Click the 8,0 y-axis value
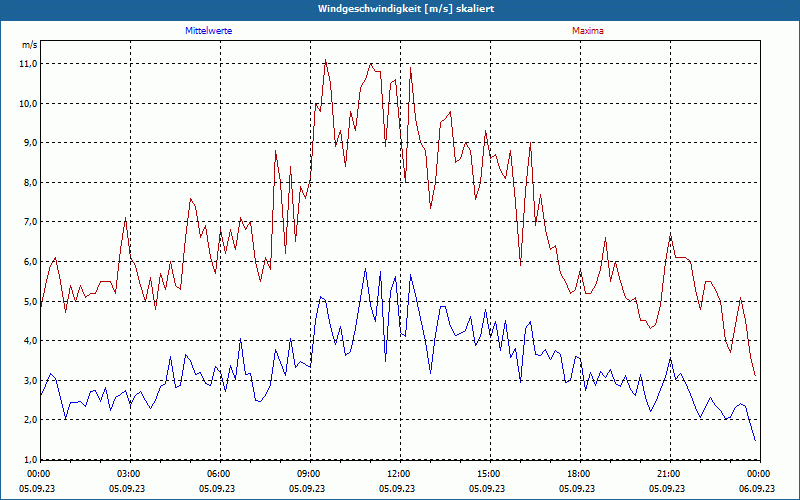The image size is (800, 500). [x=31, y=183]
